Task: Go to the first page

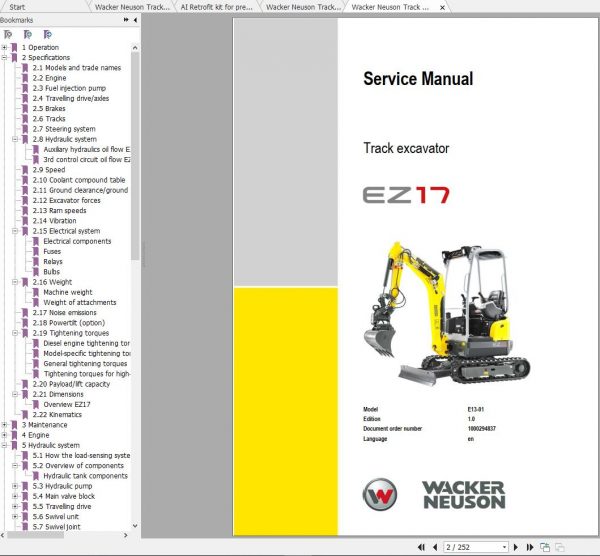Action: 421,547
